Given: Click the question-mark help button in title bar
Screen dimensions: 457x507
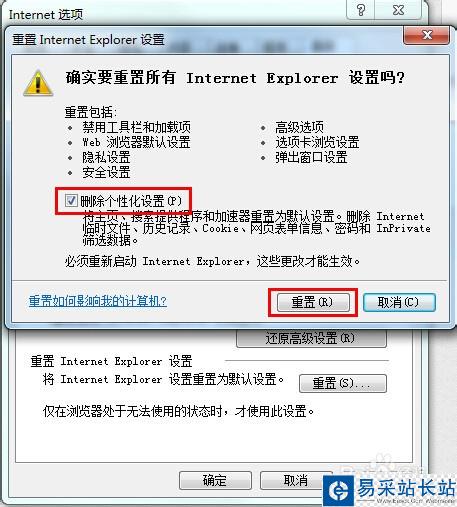Looking at the screenshot, I should click(x=361, y=10).
